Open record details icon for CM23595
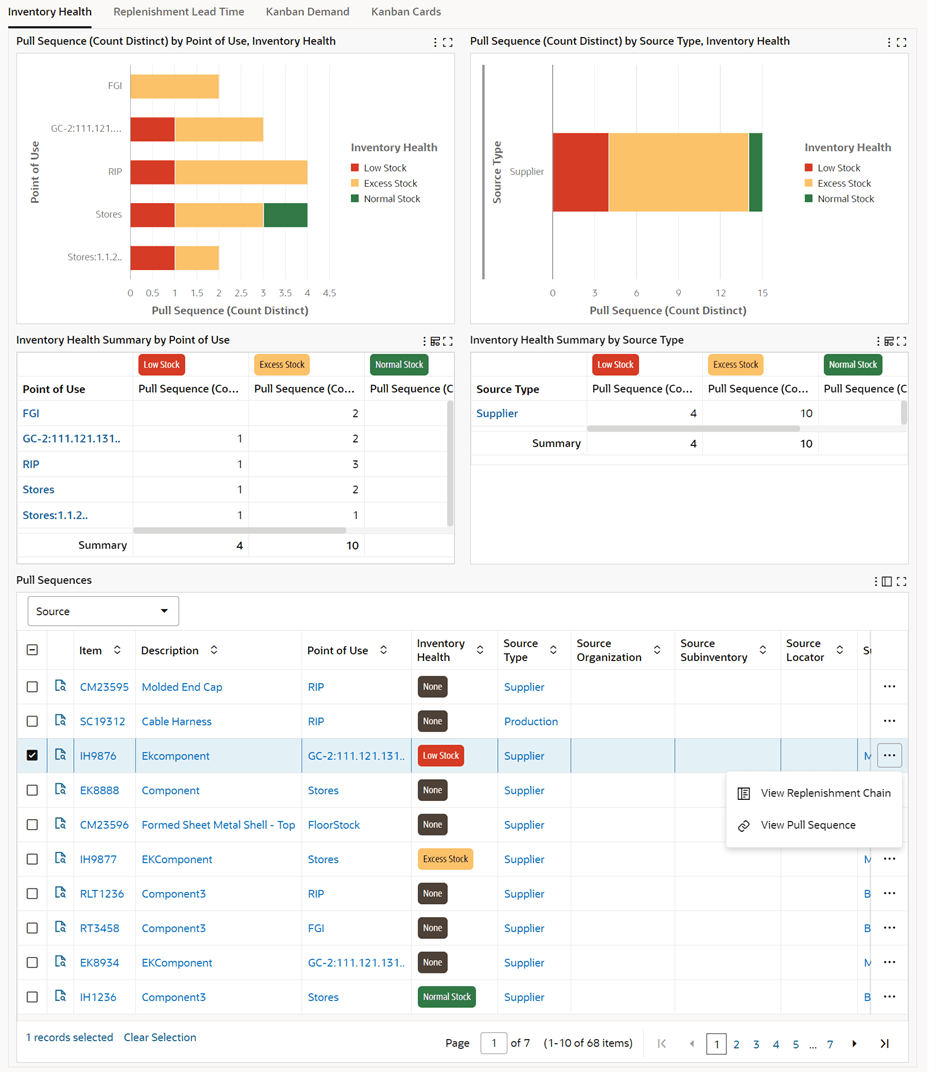The height and width of the screenshot is (1072, 936). point(60,686)
